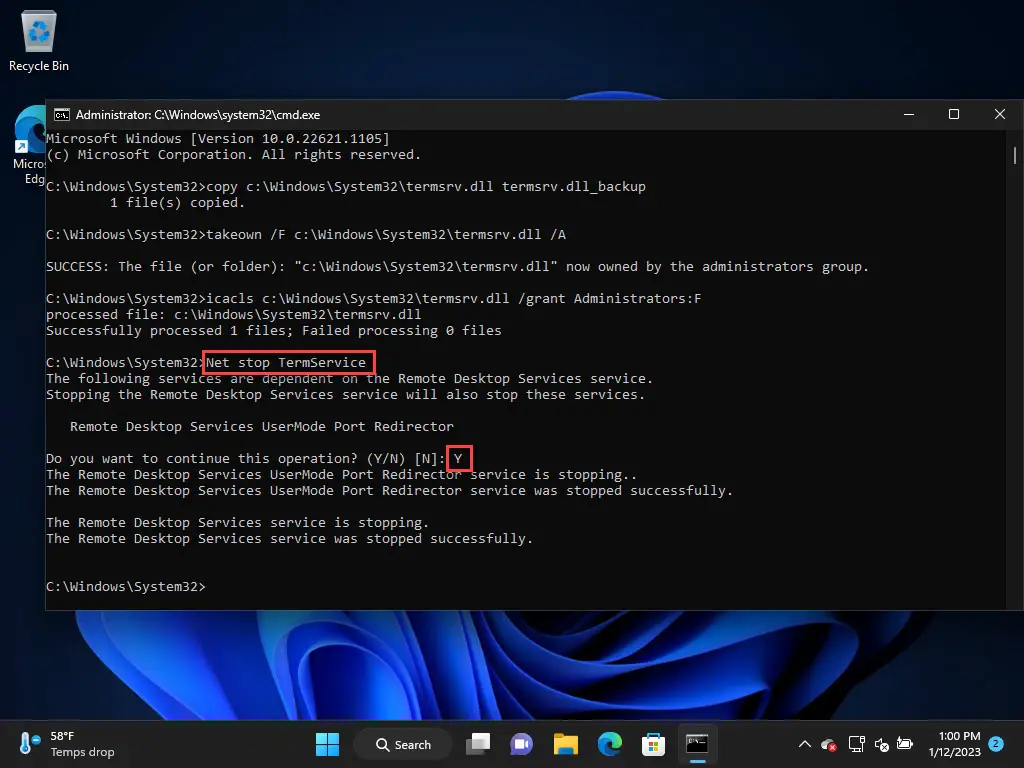Open notification center via the clock
The width and height of the screenshot is (1024, 768).
[x=957, y=744]
